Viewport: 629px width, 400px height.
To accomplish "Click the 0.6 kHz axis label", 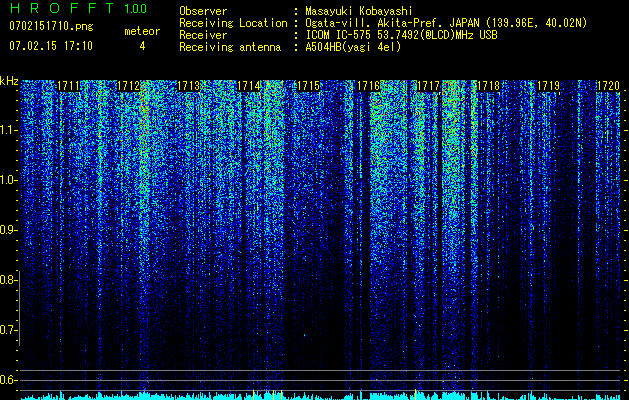I will click(9, 380).
